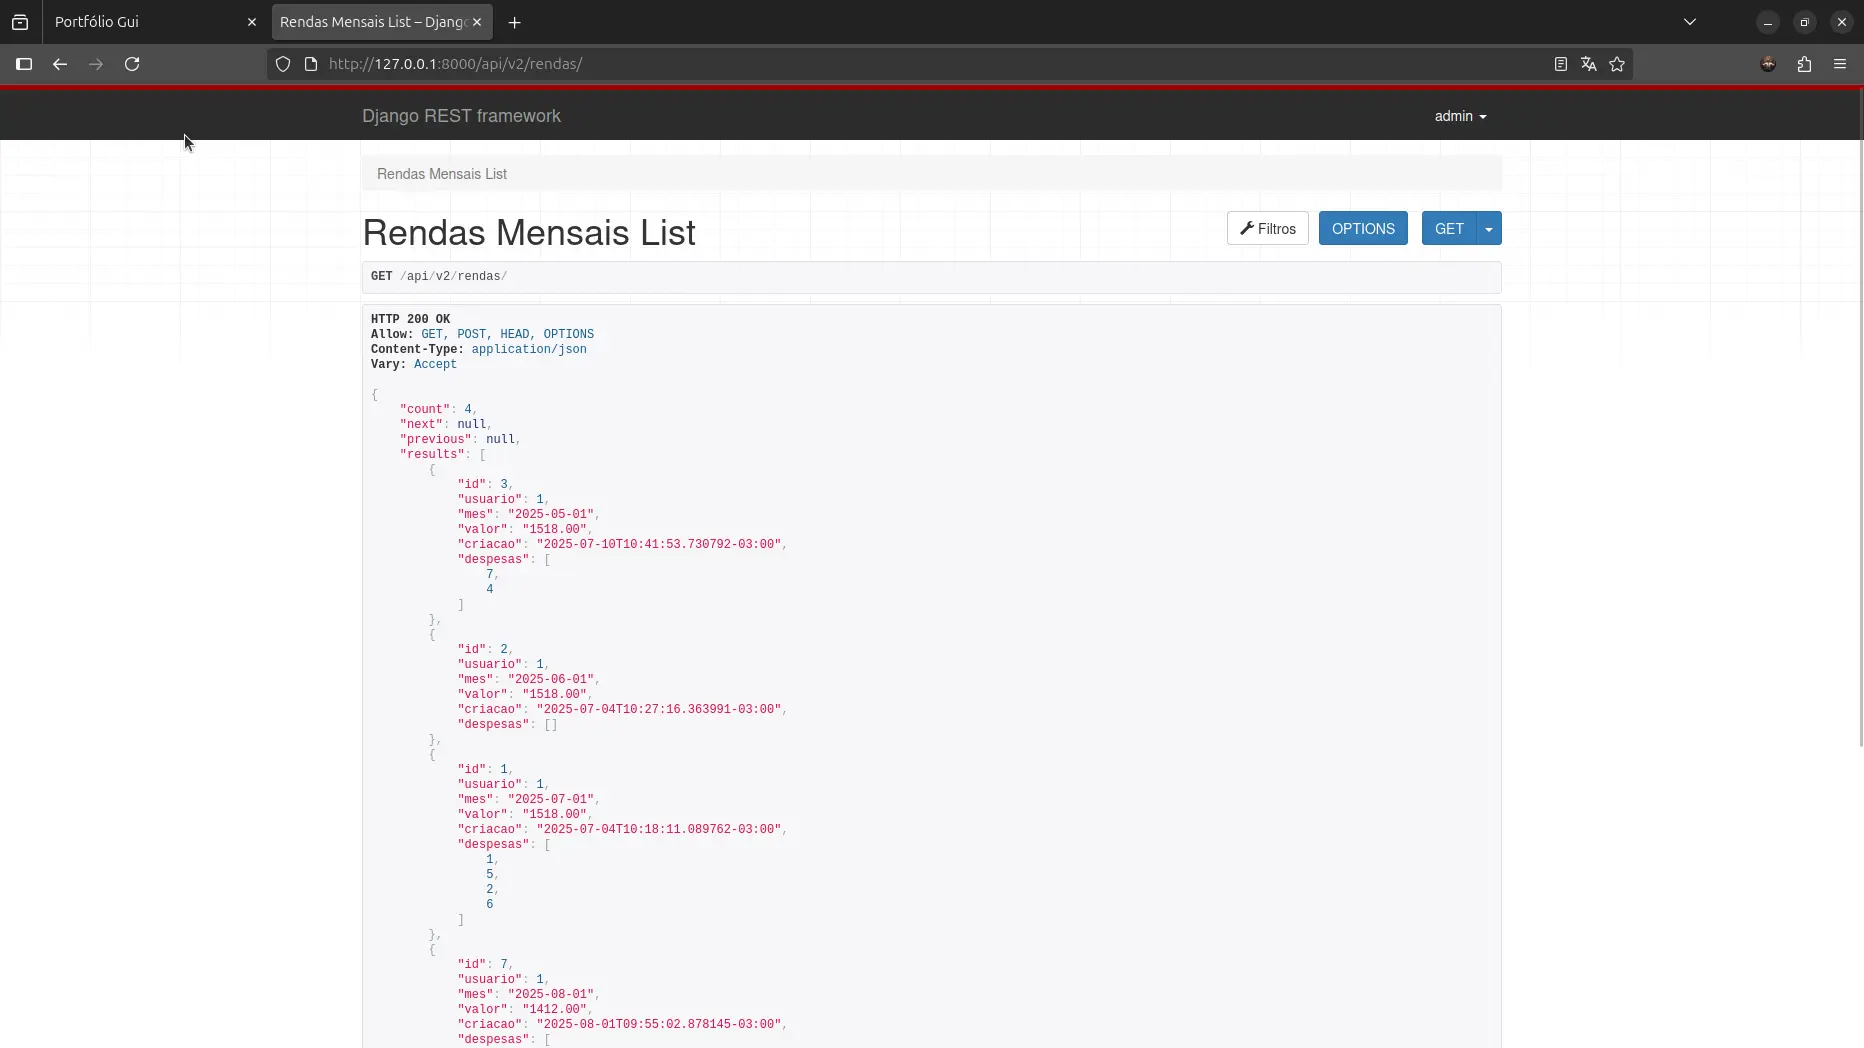Expand the GET format dropdown arrow
Image resolution: width=1864 pixels, height=1048 pixels.
pyautogui.click(x=1489, y=229)
